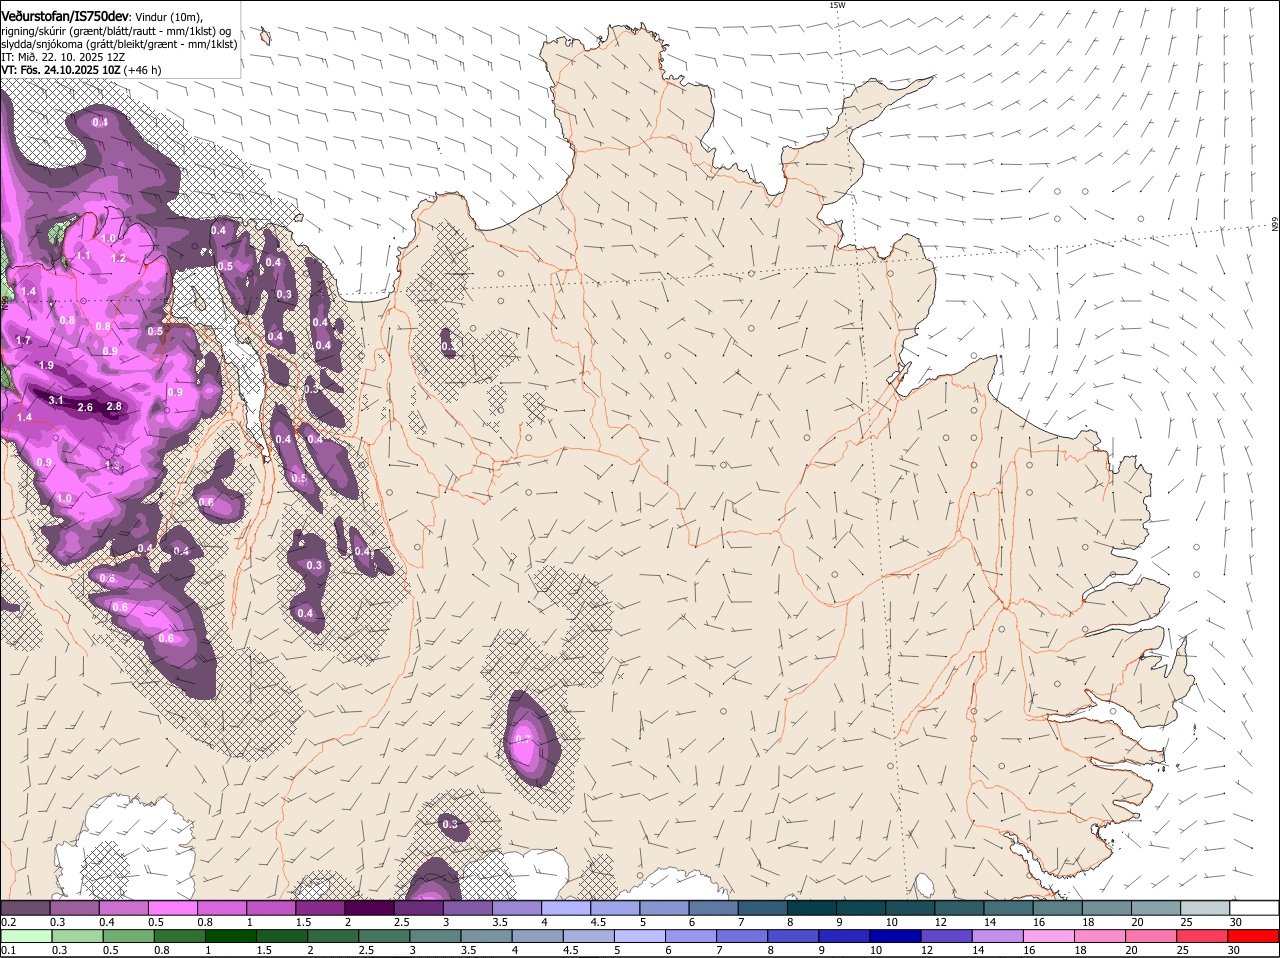Viewport: 1280px width, 958px height.
Task: Click the 1.2 snowfall value on the map
Action: pyautogui.click(x=118, y=258)
